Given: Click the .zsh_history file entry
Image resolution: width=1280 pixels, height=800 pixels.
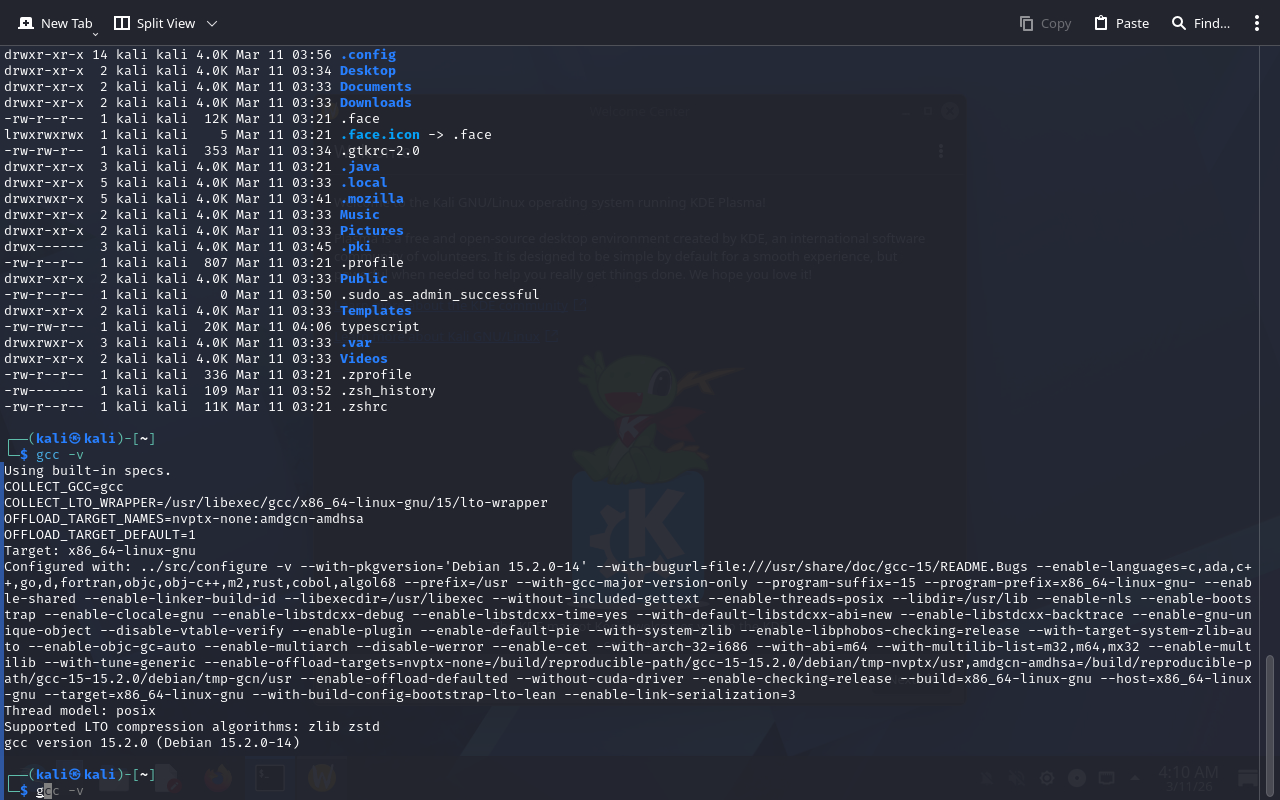Looking at the screenshot, I should 388,391.
